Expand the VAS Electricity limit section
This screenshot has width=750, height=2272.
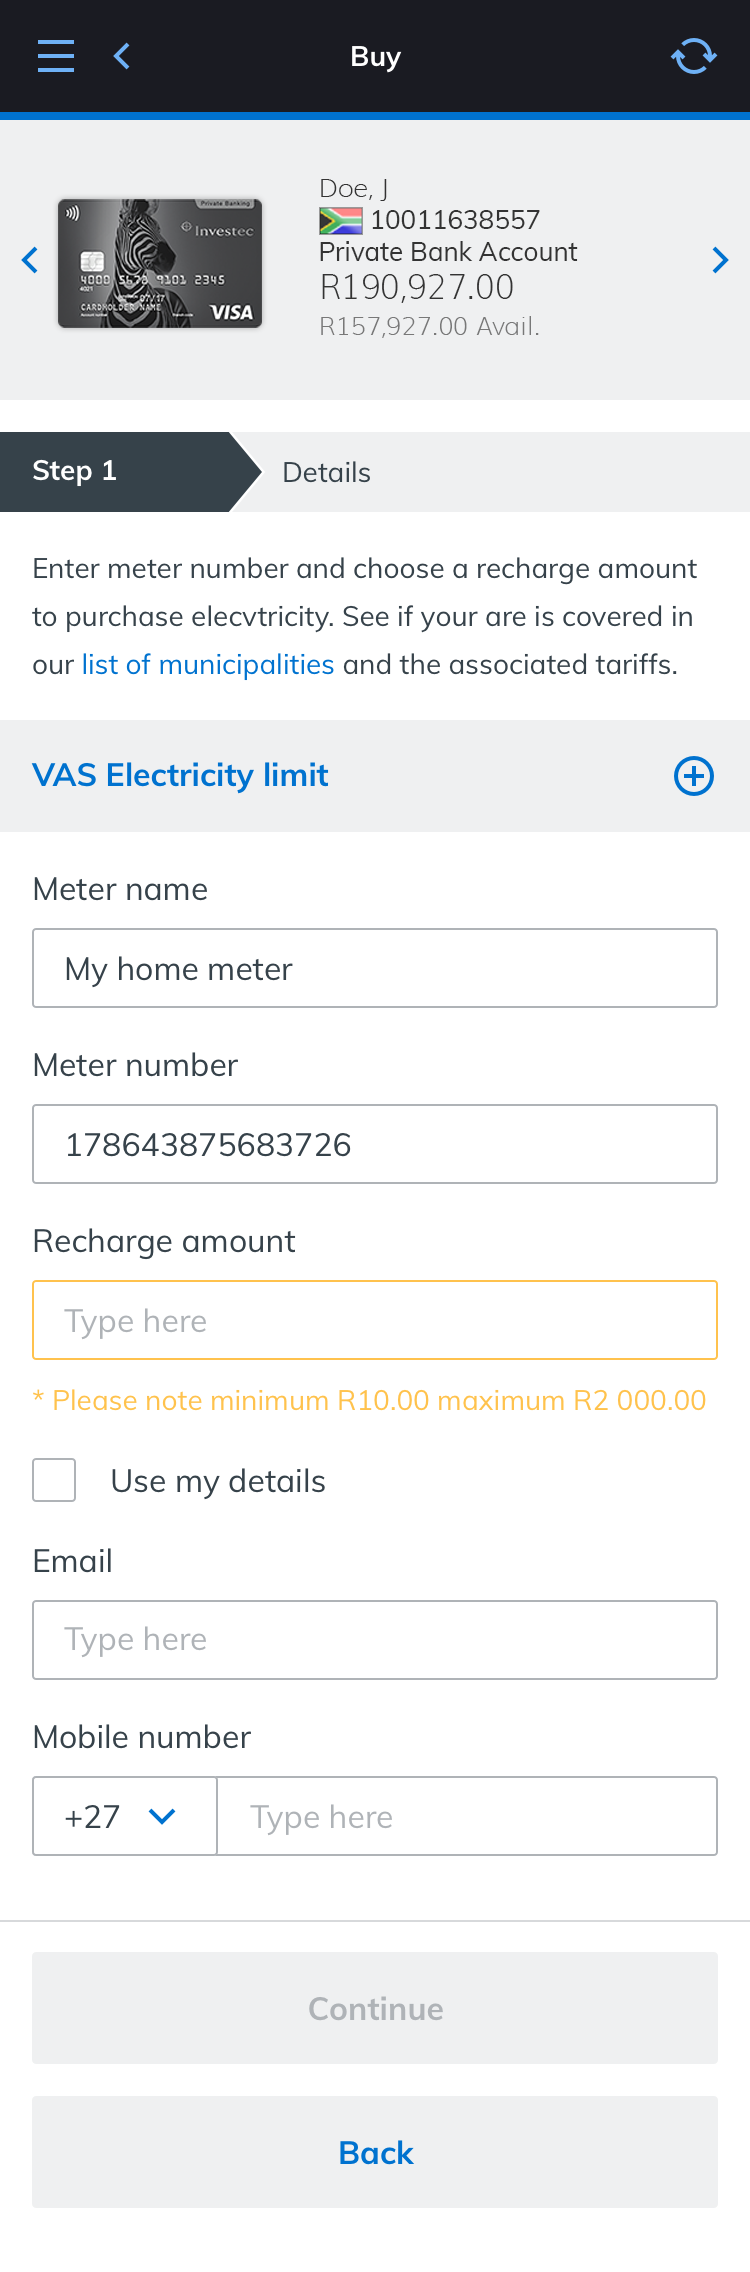click(x=180, y=776)
